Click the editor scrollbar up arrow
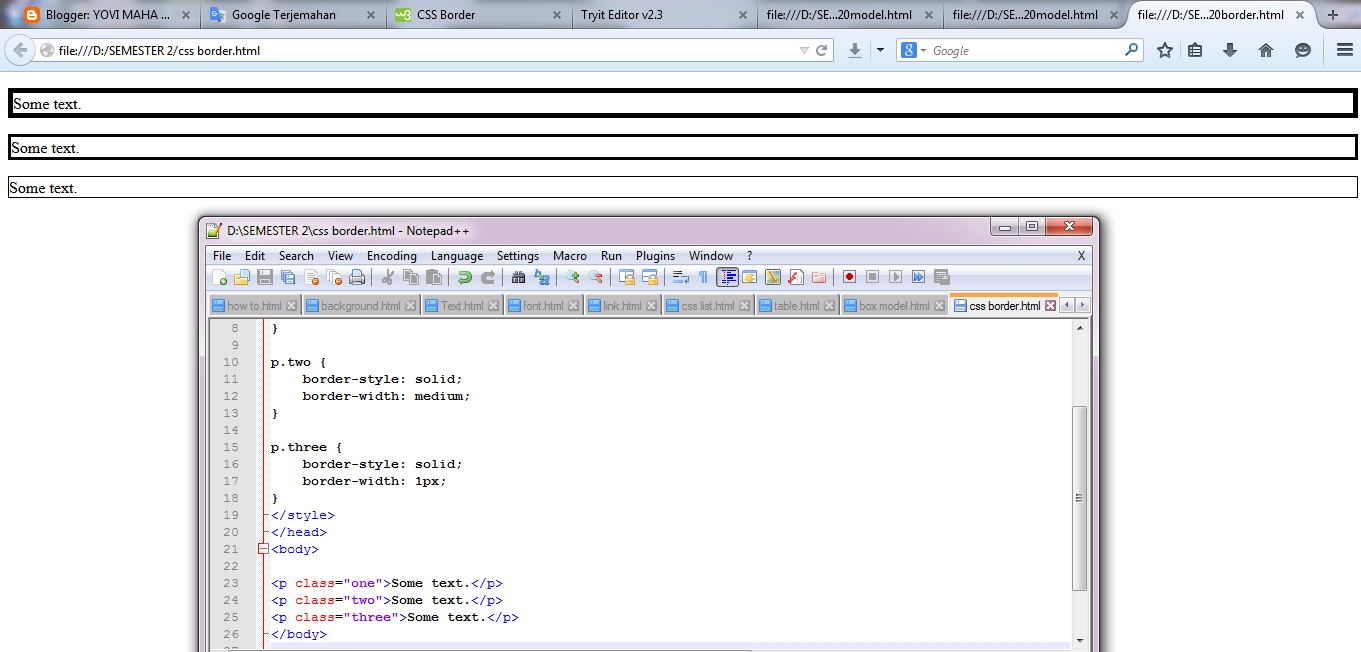Screen dimensions: 1361x652 point(1079,327)
